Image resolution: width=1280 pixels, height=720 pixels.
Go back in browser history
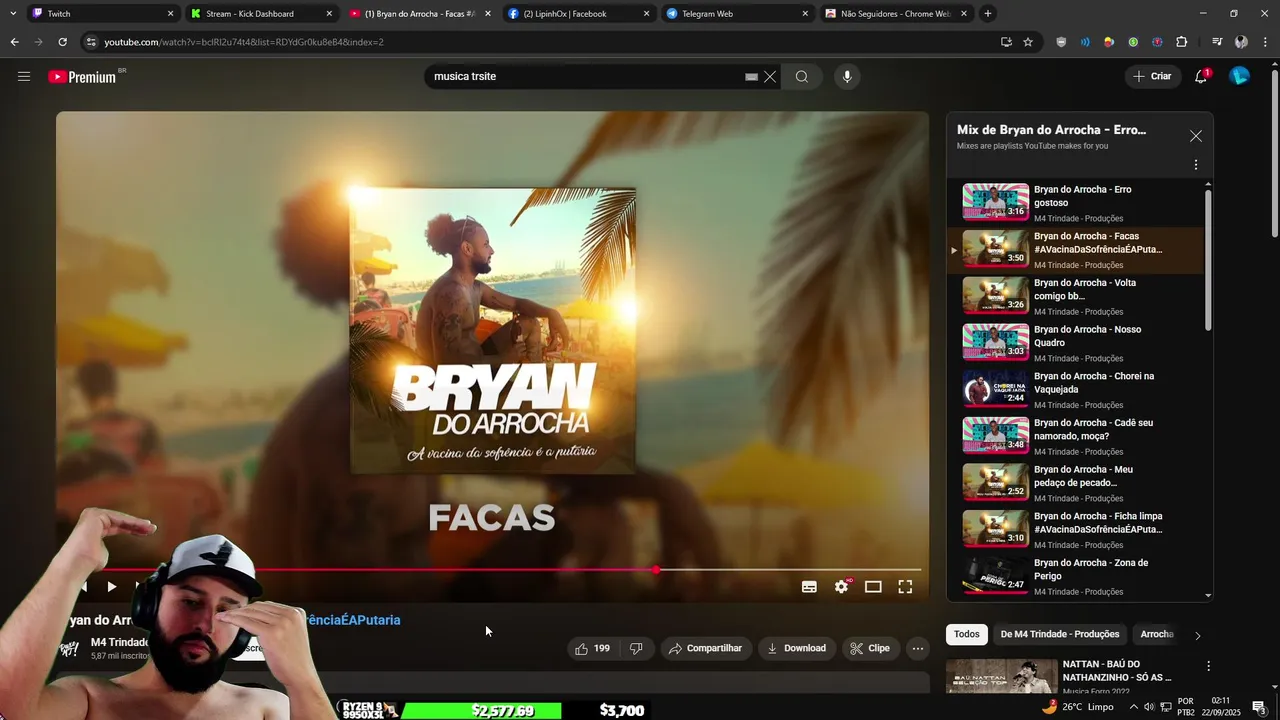14,42
